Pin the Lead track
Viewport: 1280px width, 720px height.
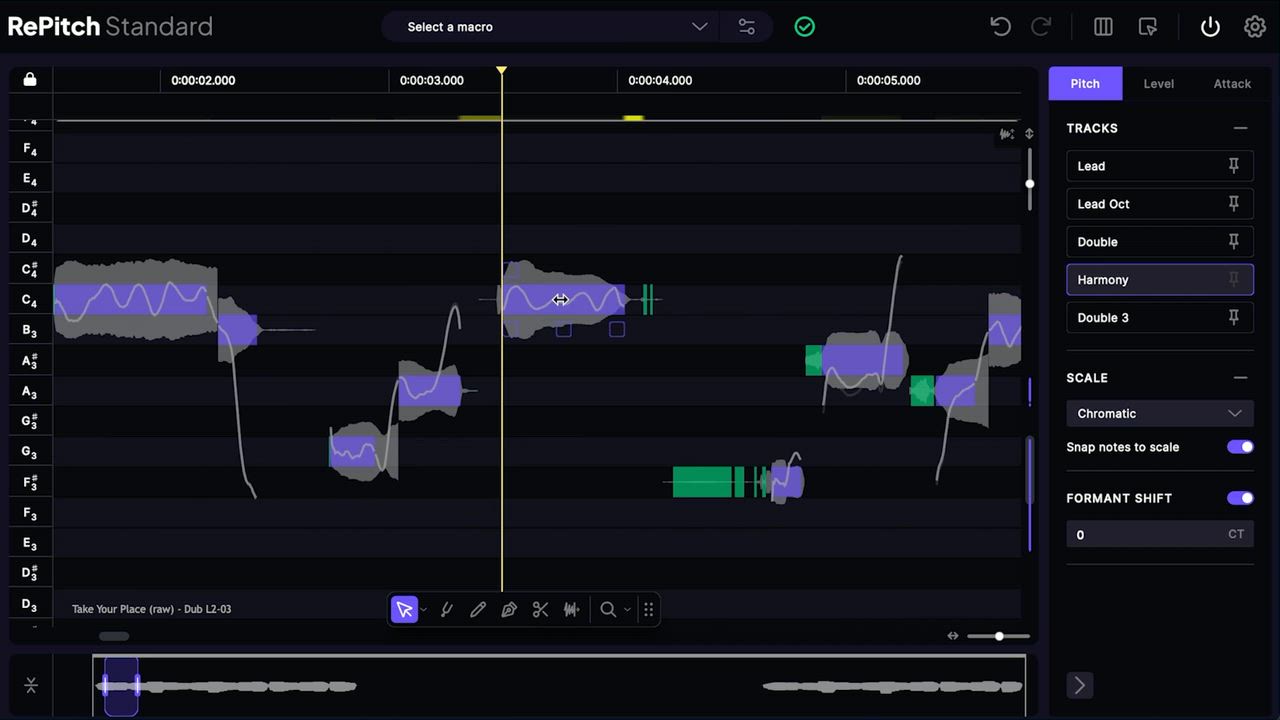tap(1233, 166)
